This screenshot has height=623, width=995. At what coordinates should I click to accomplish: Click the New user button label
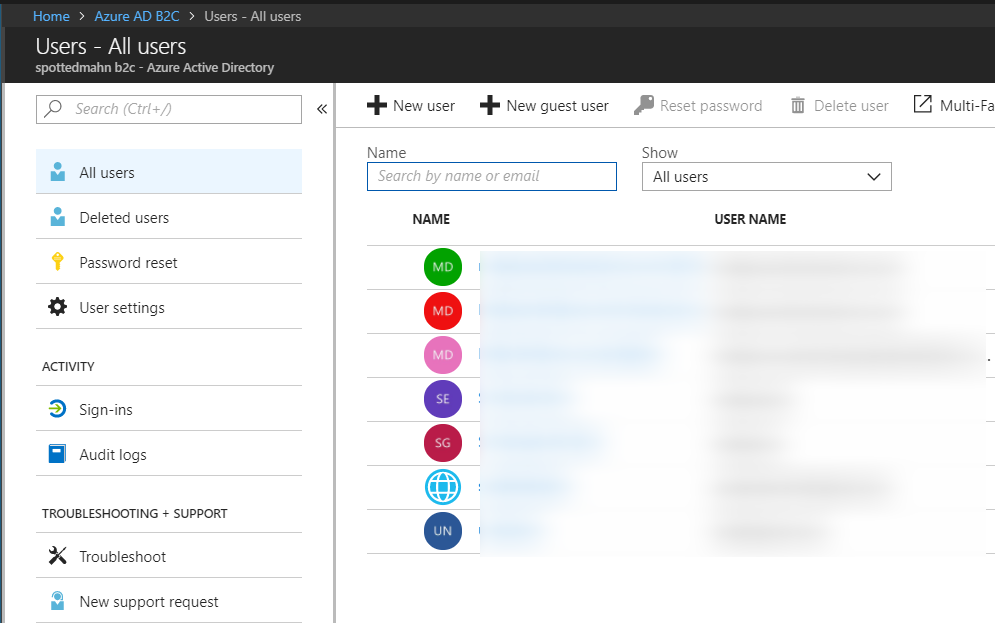424,106
